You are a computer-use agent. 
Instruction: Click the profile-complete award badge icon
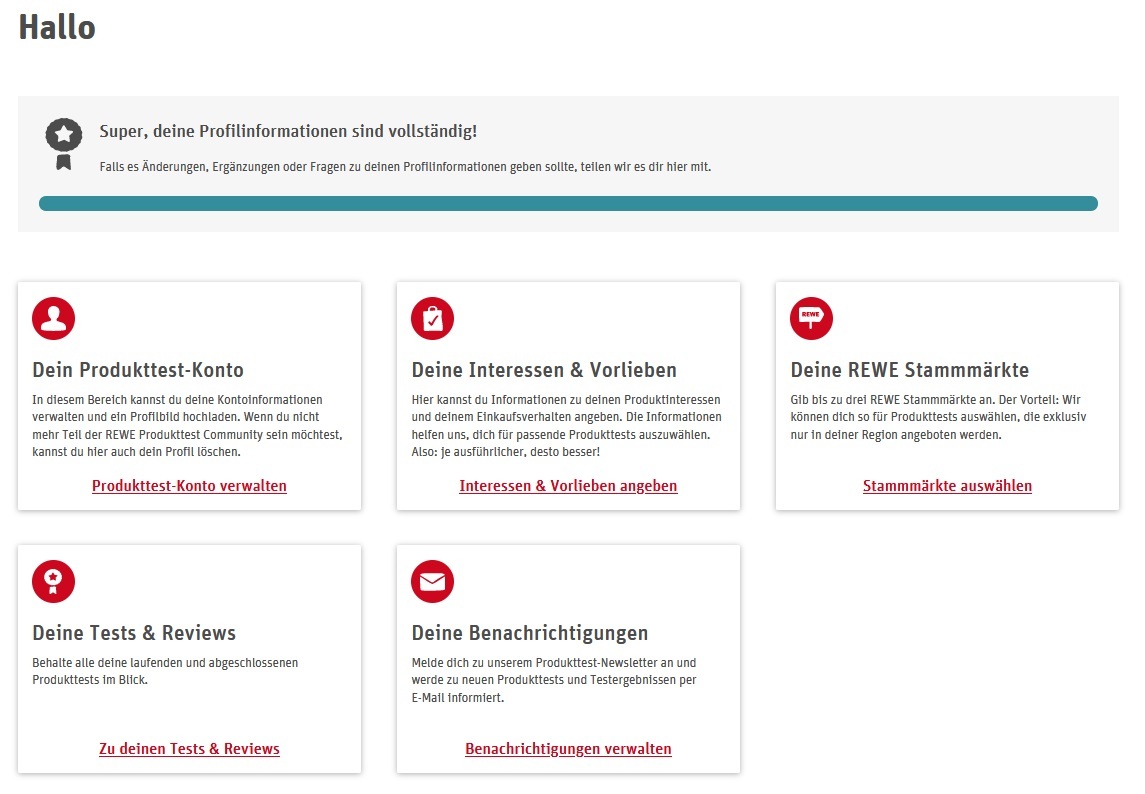(64, 144)
